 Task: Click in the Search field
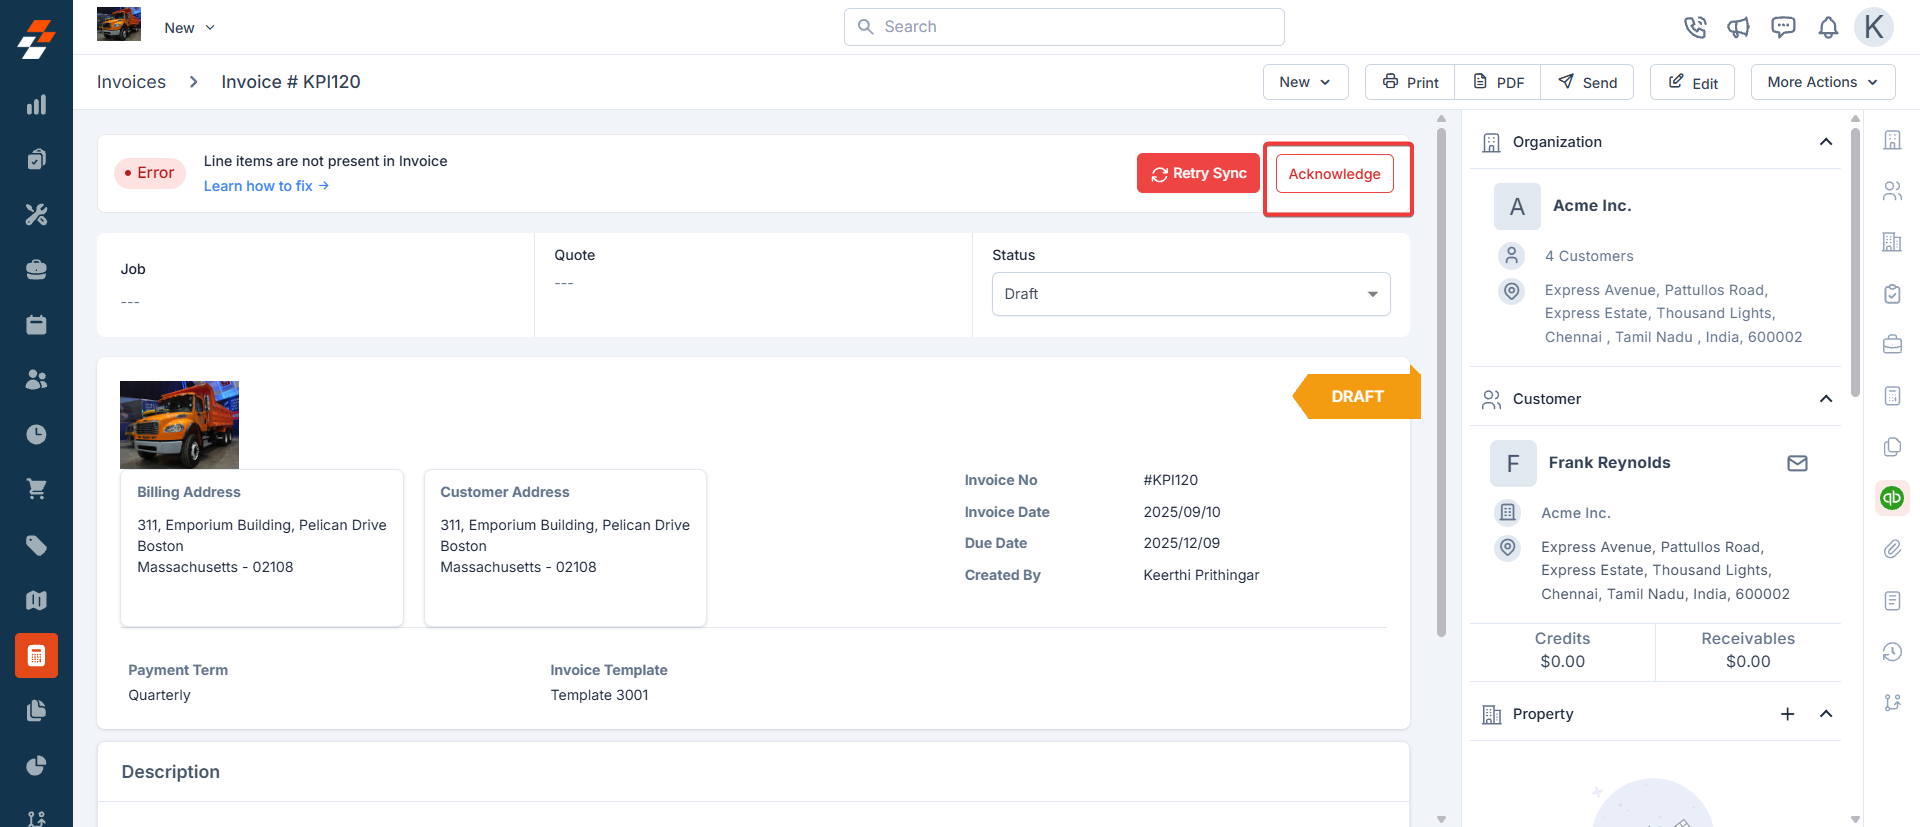pyautogui.click(x=1064, y=27)
